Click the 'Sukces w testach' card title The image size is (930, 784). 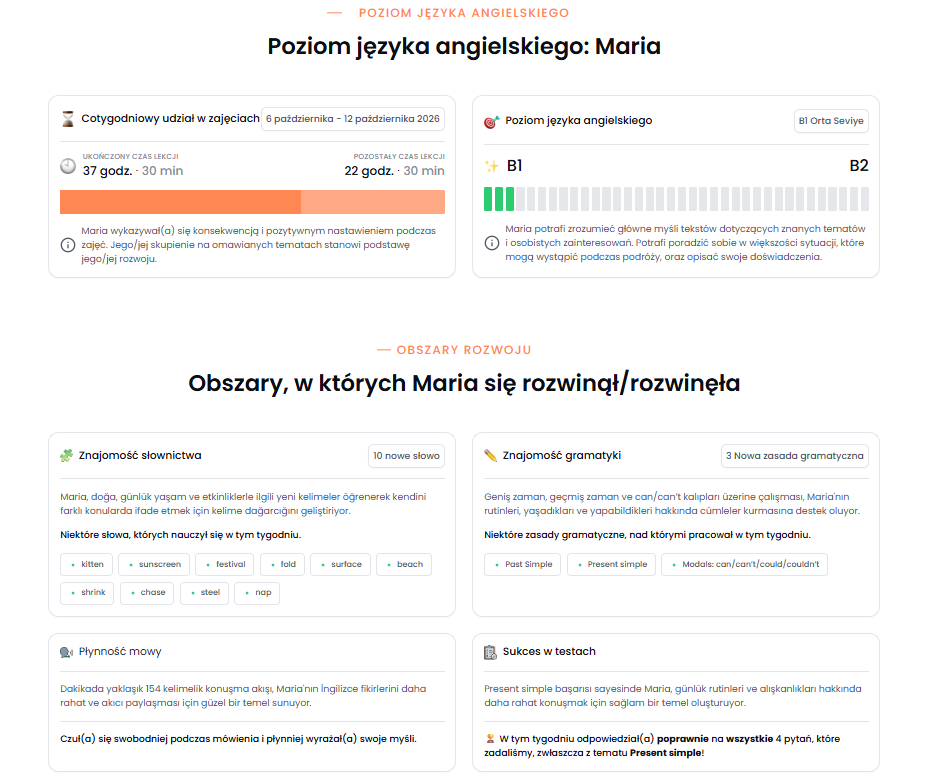pyautogui.click(x=549, y=652)
